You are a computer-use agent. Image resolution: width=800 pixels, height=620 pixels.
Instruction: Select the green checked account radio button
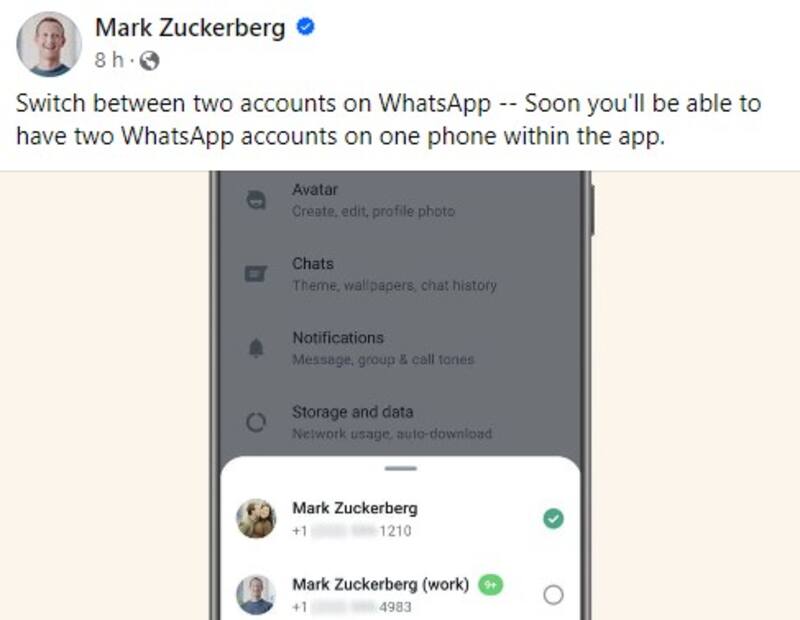[553, 518]
